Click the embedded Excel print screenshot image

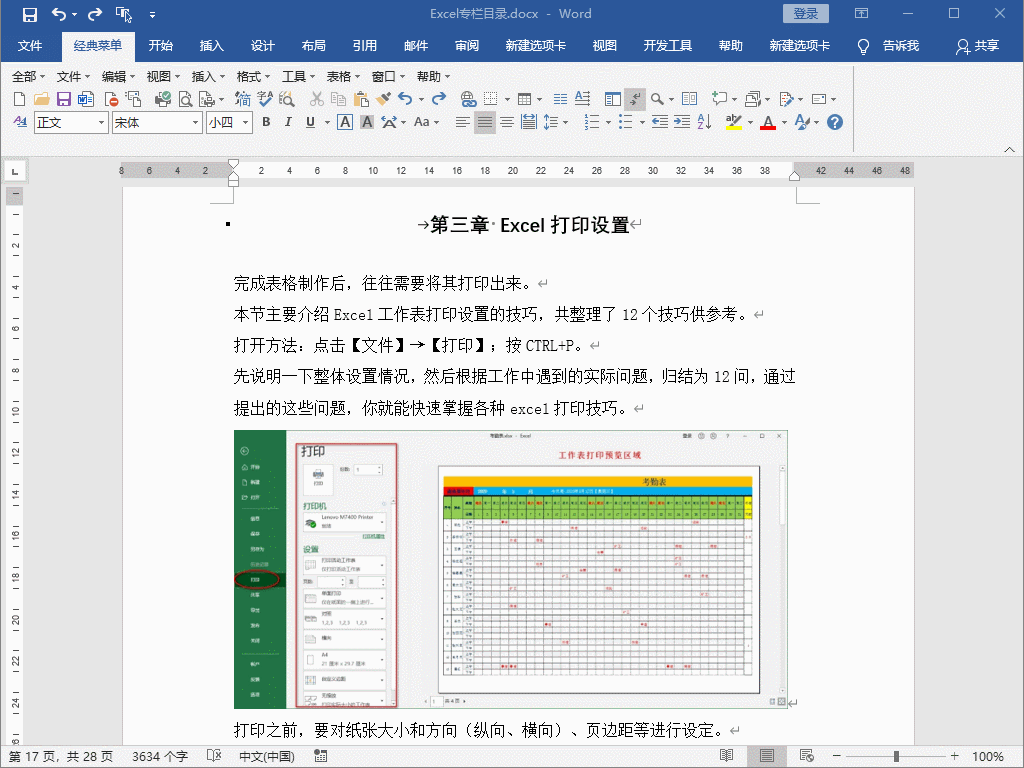511,569
